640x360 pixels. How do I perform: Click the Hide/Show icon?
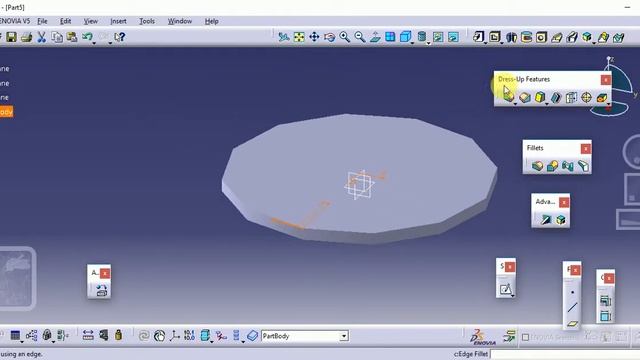(x=438, y=37)
